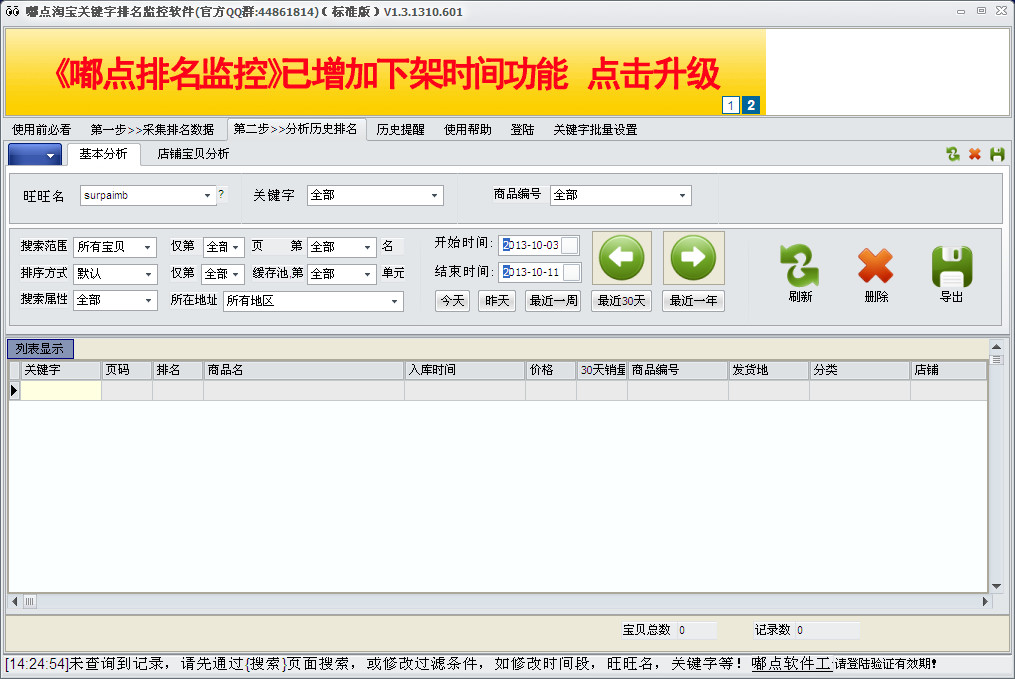This screenshot has width=1015, height=679.
Task: Click vertical scrollbar down arrow
Action: 997,586
